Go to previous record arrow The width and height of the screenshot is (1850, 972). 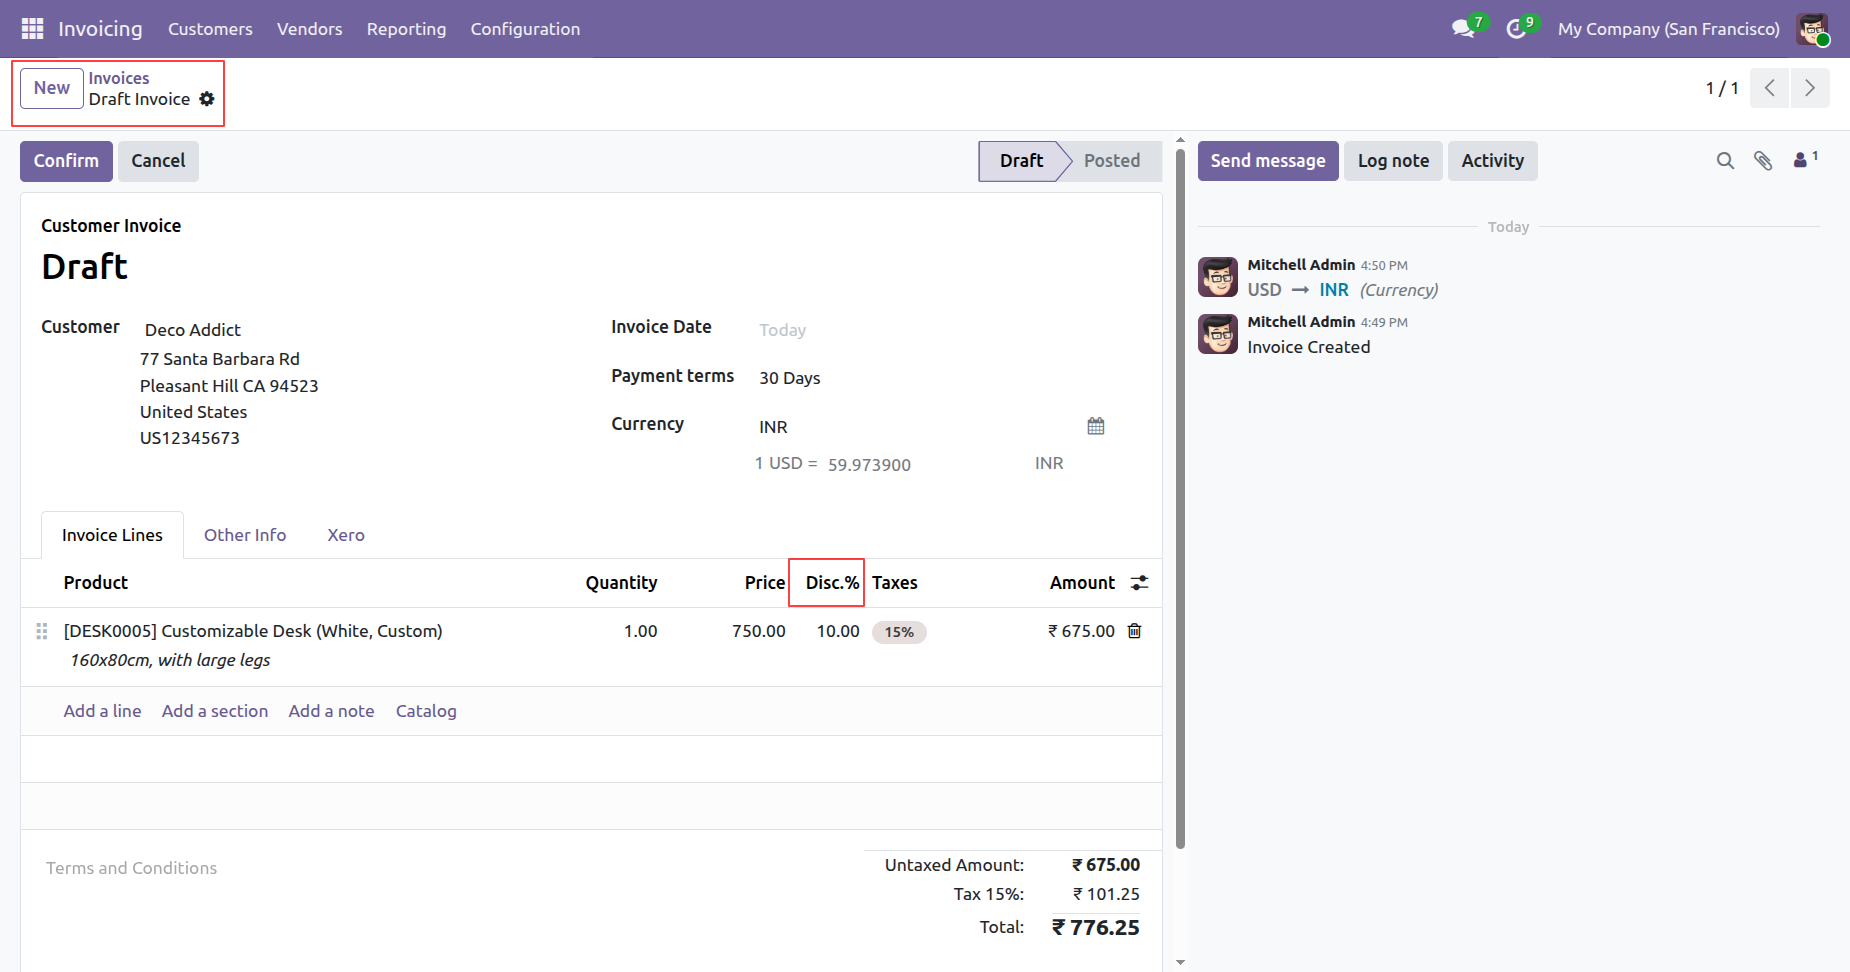click(x=1770, y=88)
